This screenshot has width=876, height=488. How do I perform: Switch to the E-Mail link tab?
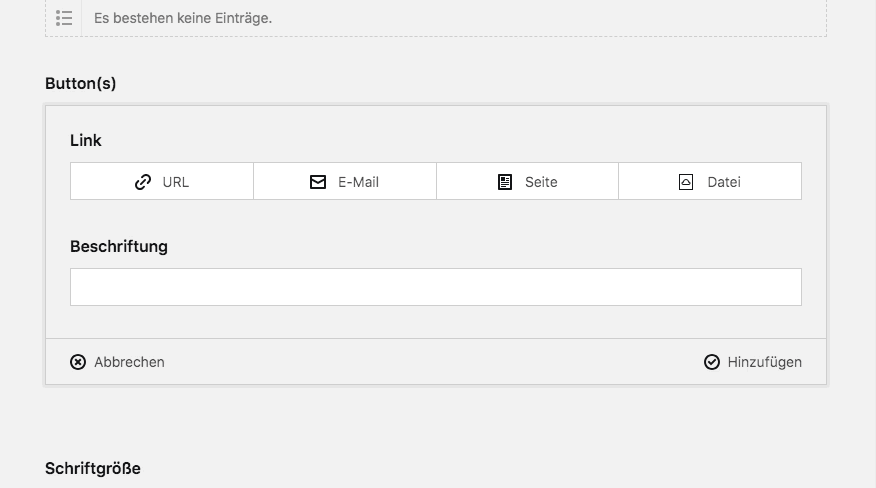(x=345, y=182)
